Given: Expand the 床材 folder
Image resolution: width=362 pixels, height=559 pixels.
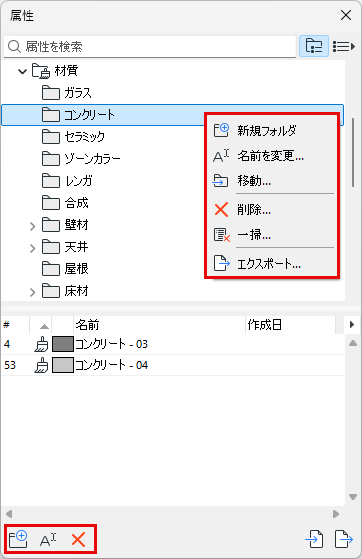Looking at the screenshot, I should (32, 292).
